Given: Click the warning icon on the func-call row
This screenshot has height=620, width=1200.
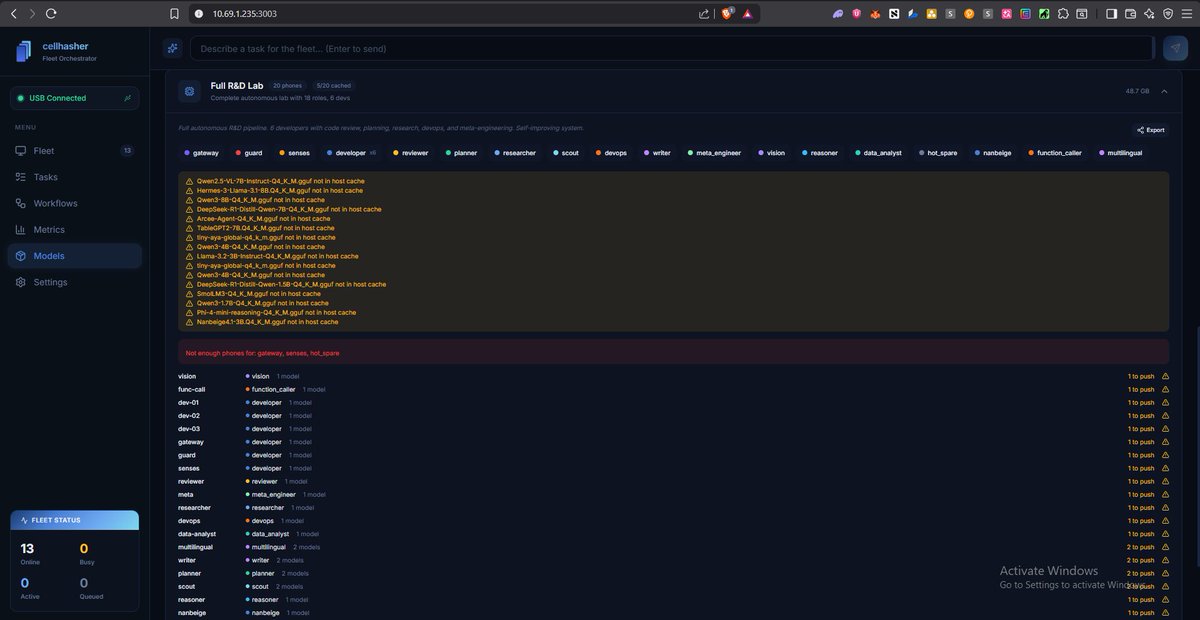Looking at the screenshot, I should click(1165, 389).
